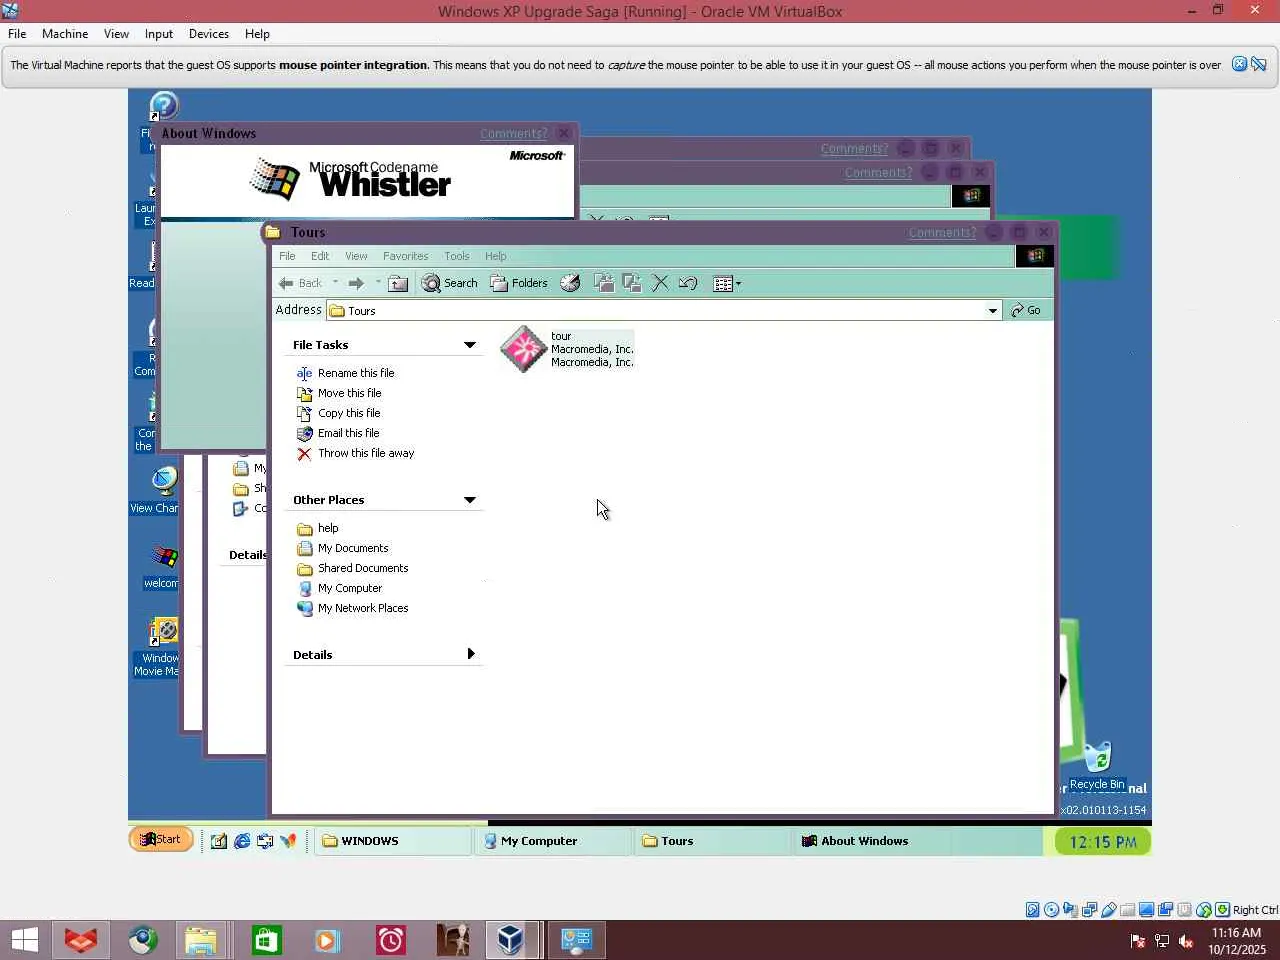Screen dimensions: 1280x960
Task: Dismiss the mouse integration notification
Action: pyautogui.click(x=1239, y=64)
